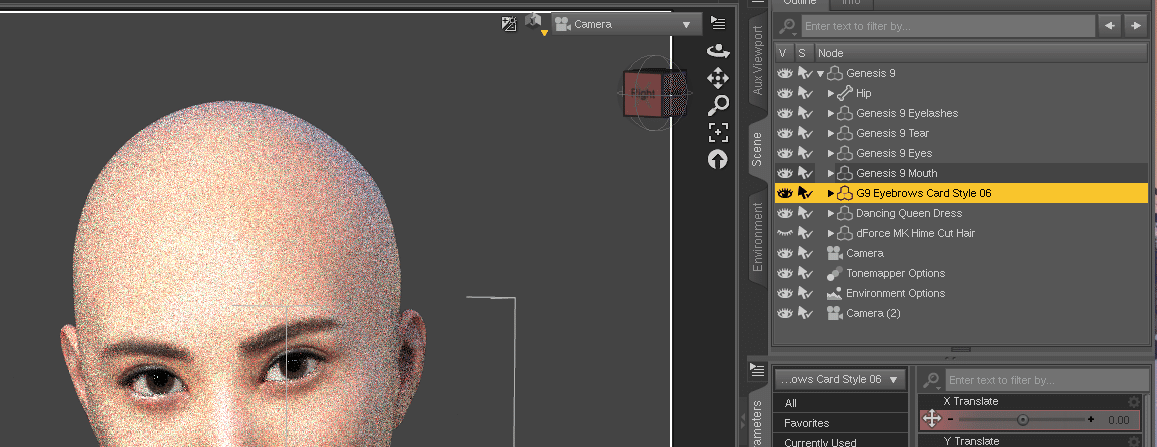Click the Tonemapper Options node icon
The height and width of the screenshot is (447, 1157).
tap(835, 273)
